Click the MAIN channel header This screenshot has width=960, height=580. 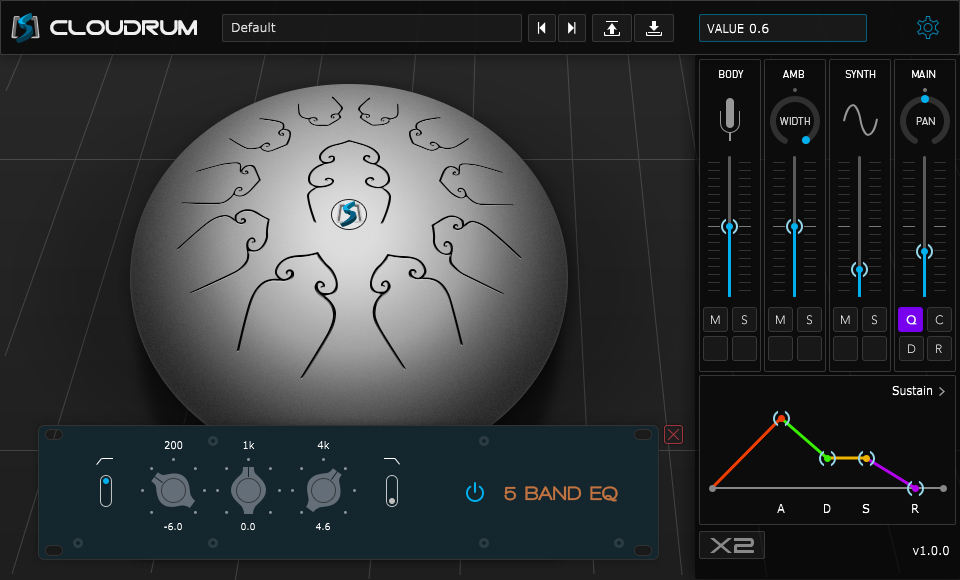coord(923,74)
